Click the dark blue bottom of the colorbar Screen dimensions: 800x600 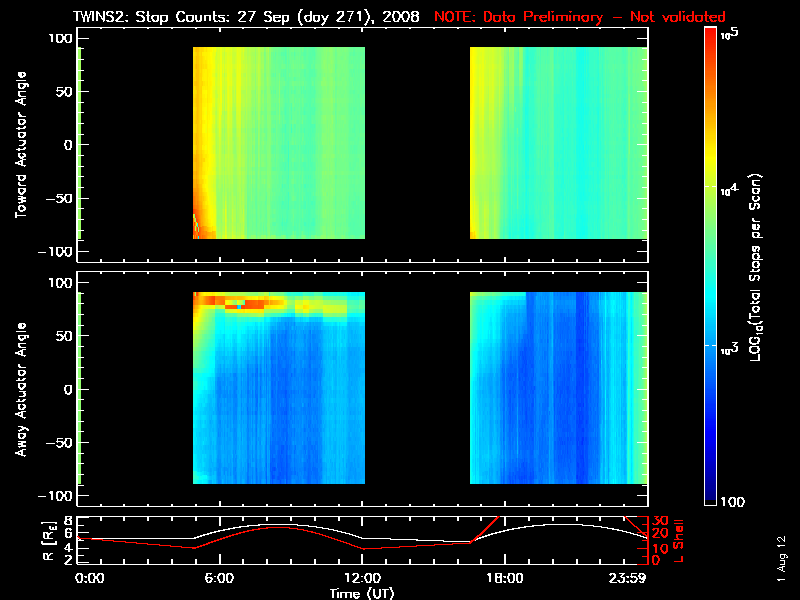point(711,495)
